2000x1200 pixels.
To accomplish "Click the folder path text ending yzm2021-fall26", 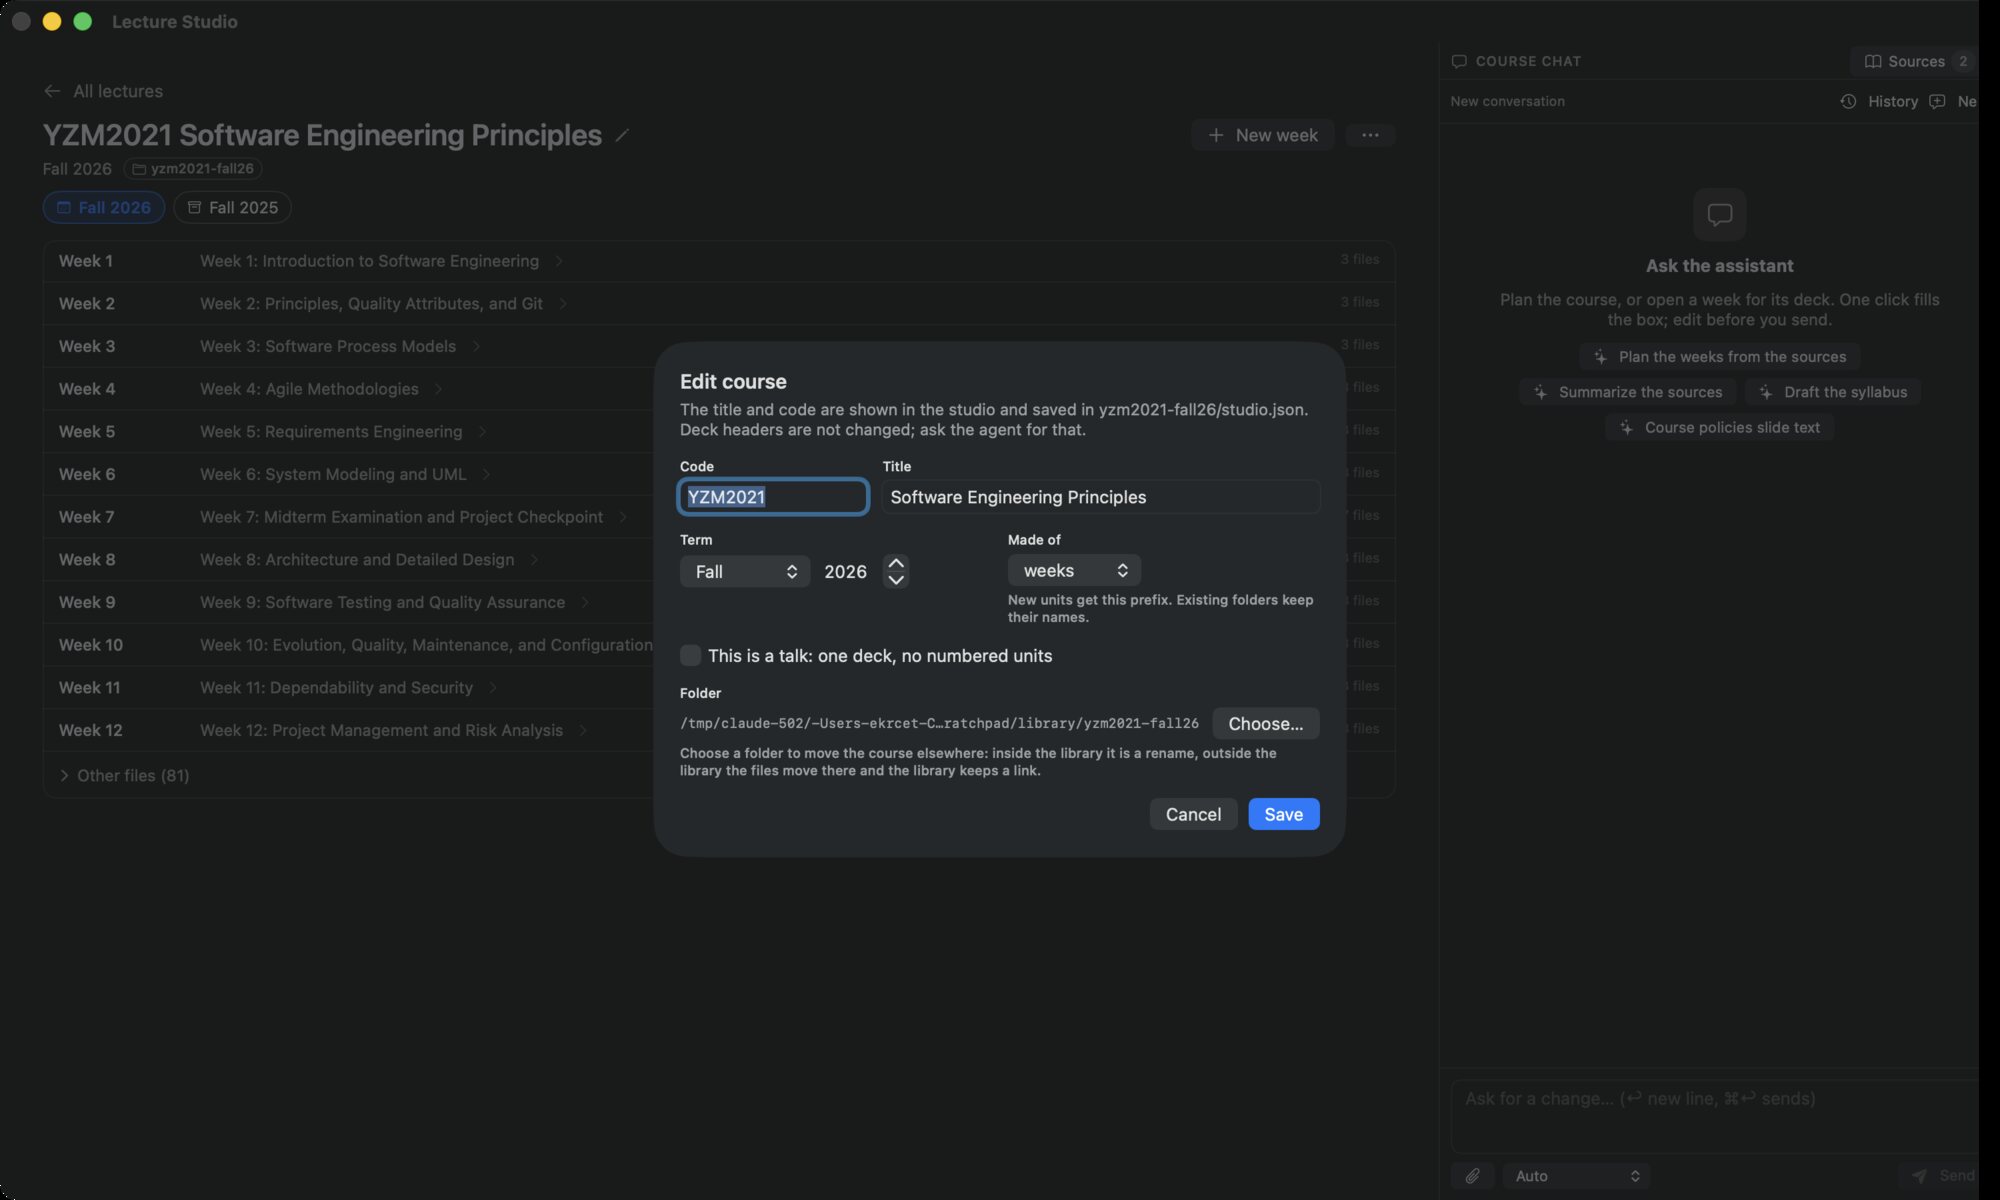I will click(x=939, y=723).
